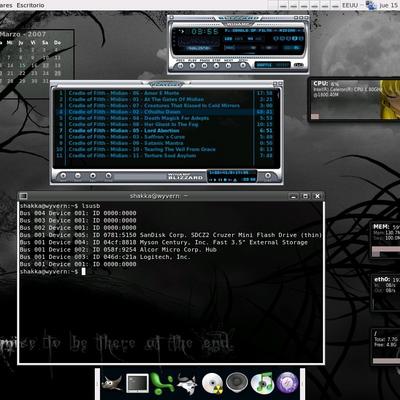Open the Escritorio menu in the top panel
Screen dimensions: 400x400
pyautogui.click(x=30, y=5)
